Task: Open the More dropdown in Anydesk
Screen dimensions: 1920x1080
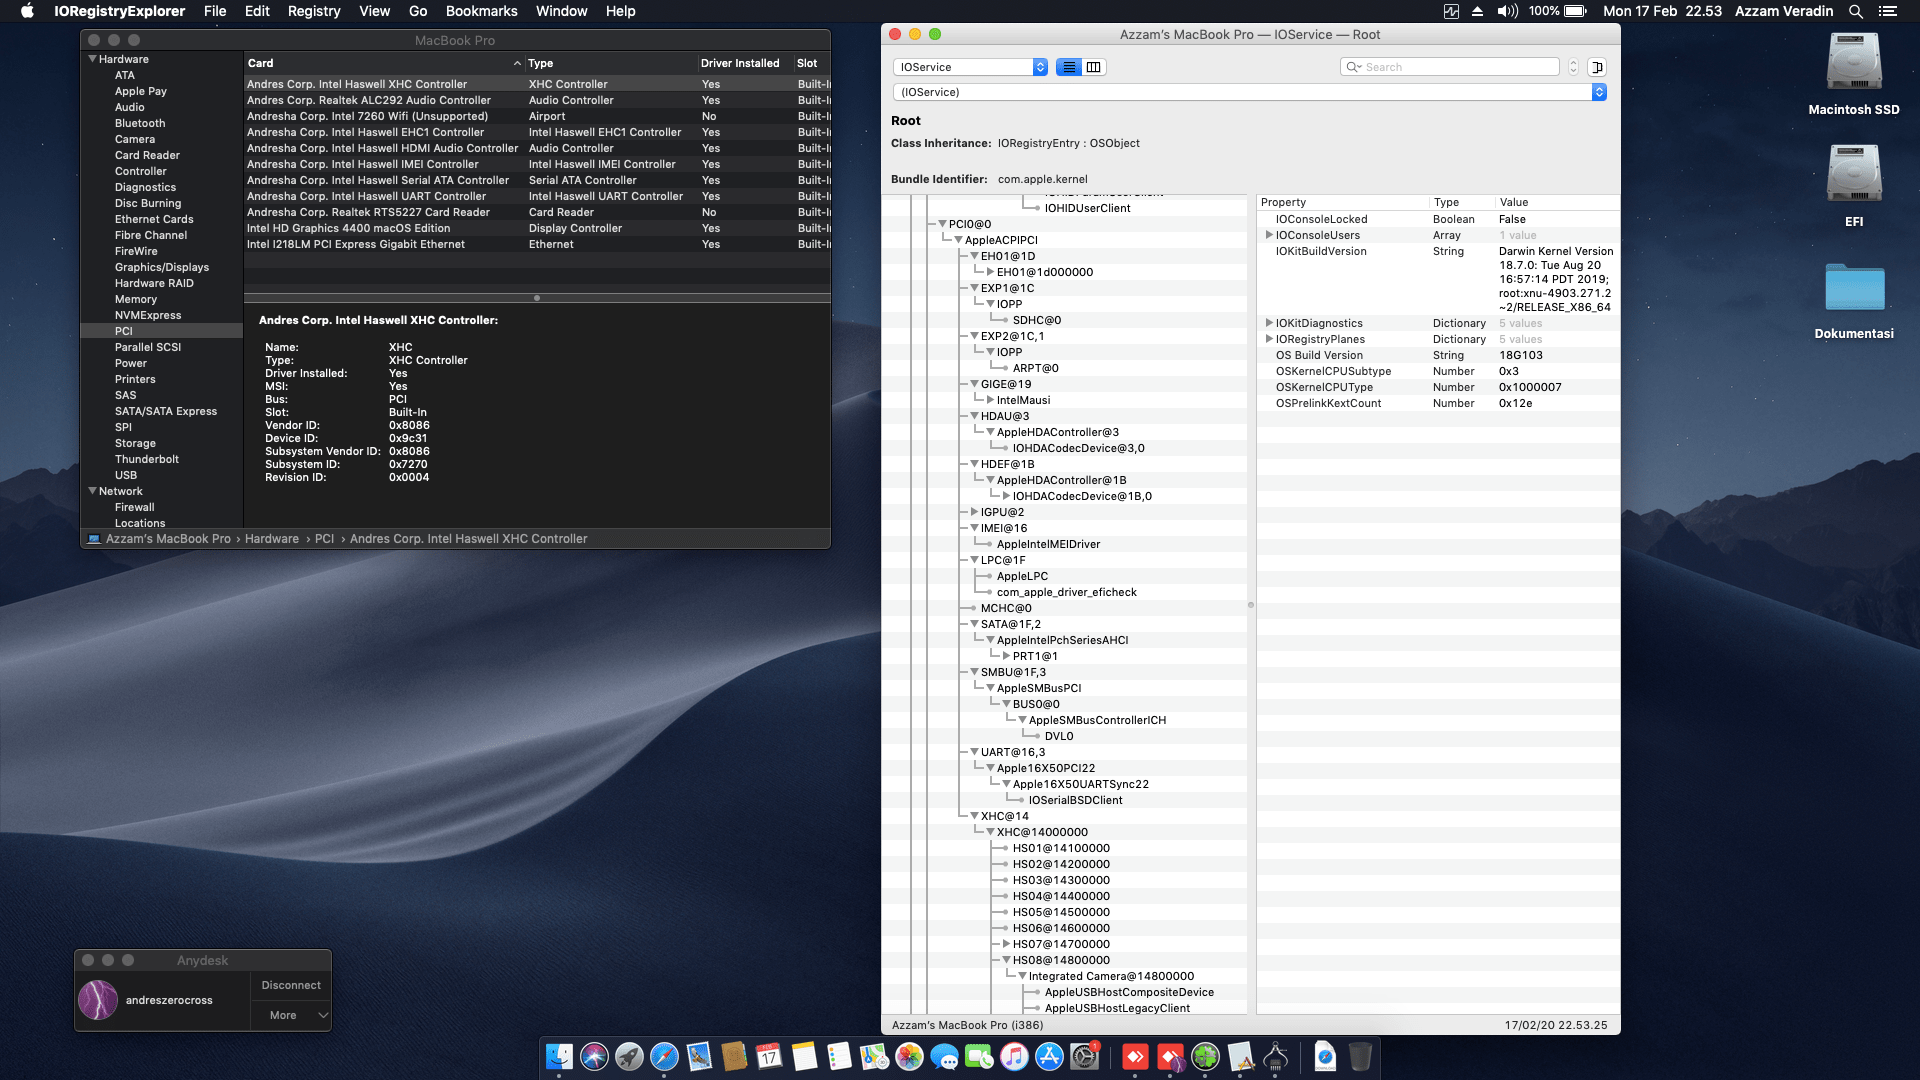Action: tap(291, 1015)
